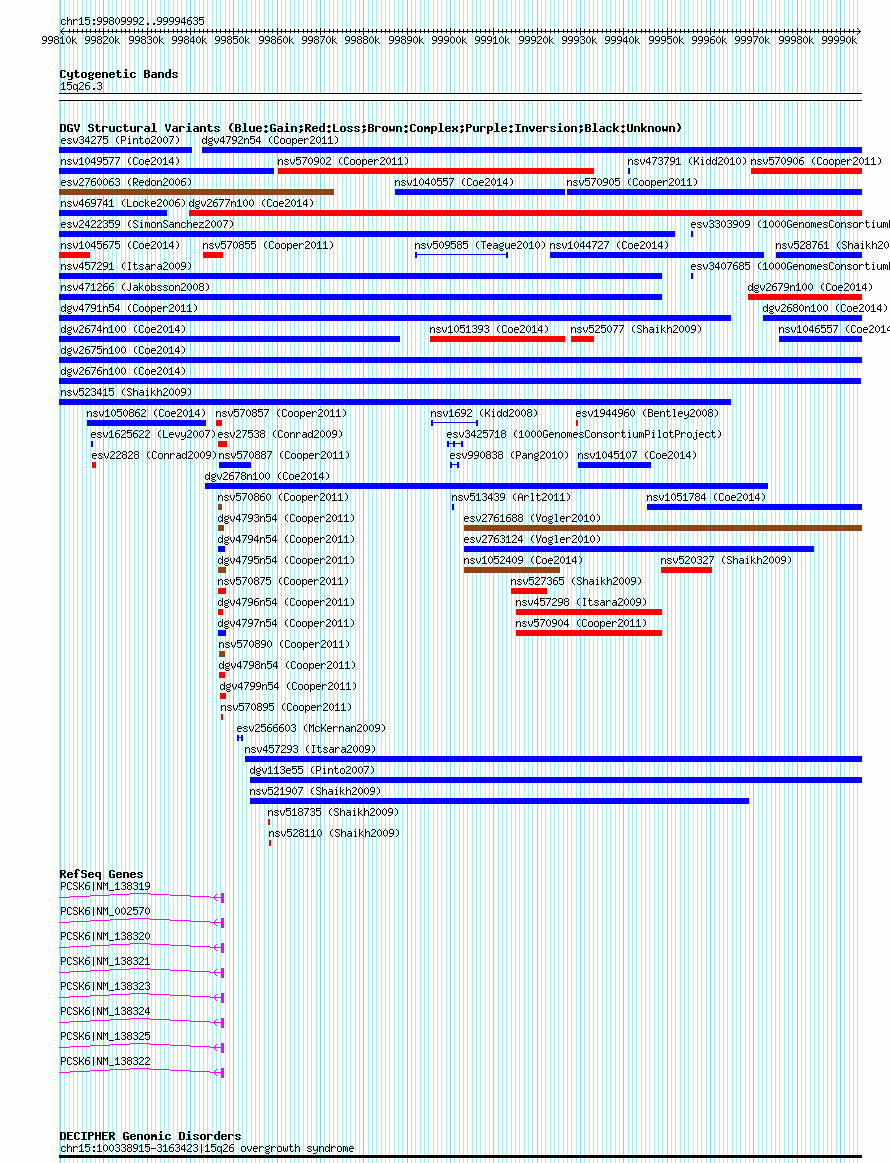This screenshot has height=1163, width=890.
Task: Open dgv113e55 (Pinto2007) entry
Action: pyautogui.click(x=312, y=770)
